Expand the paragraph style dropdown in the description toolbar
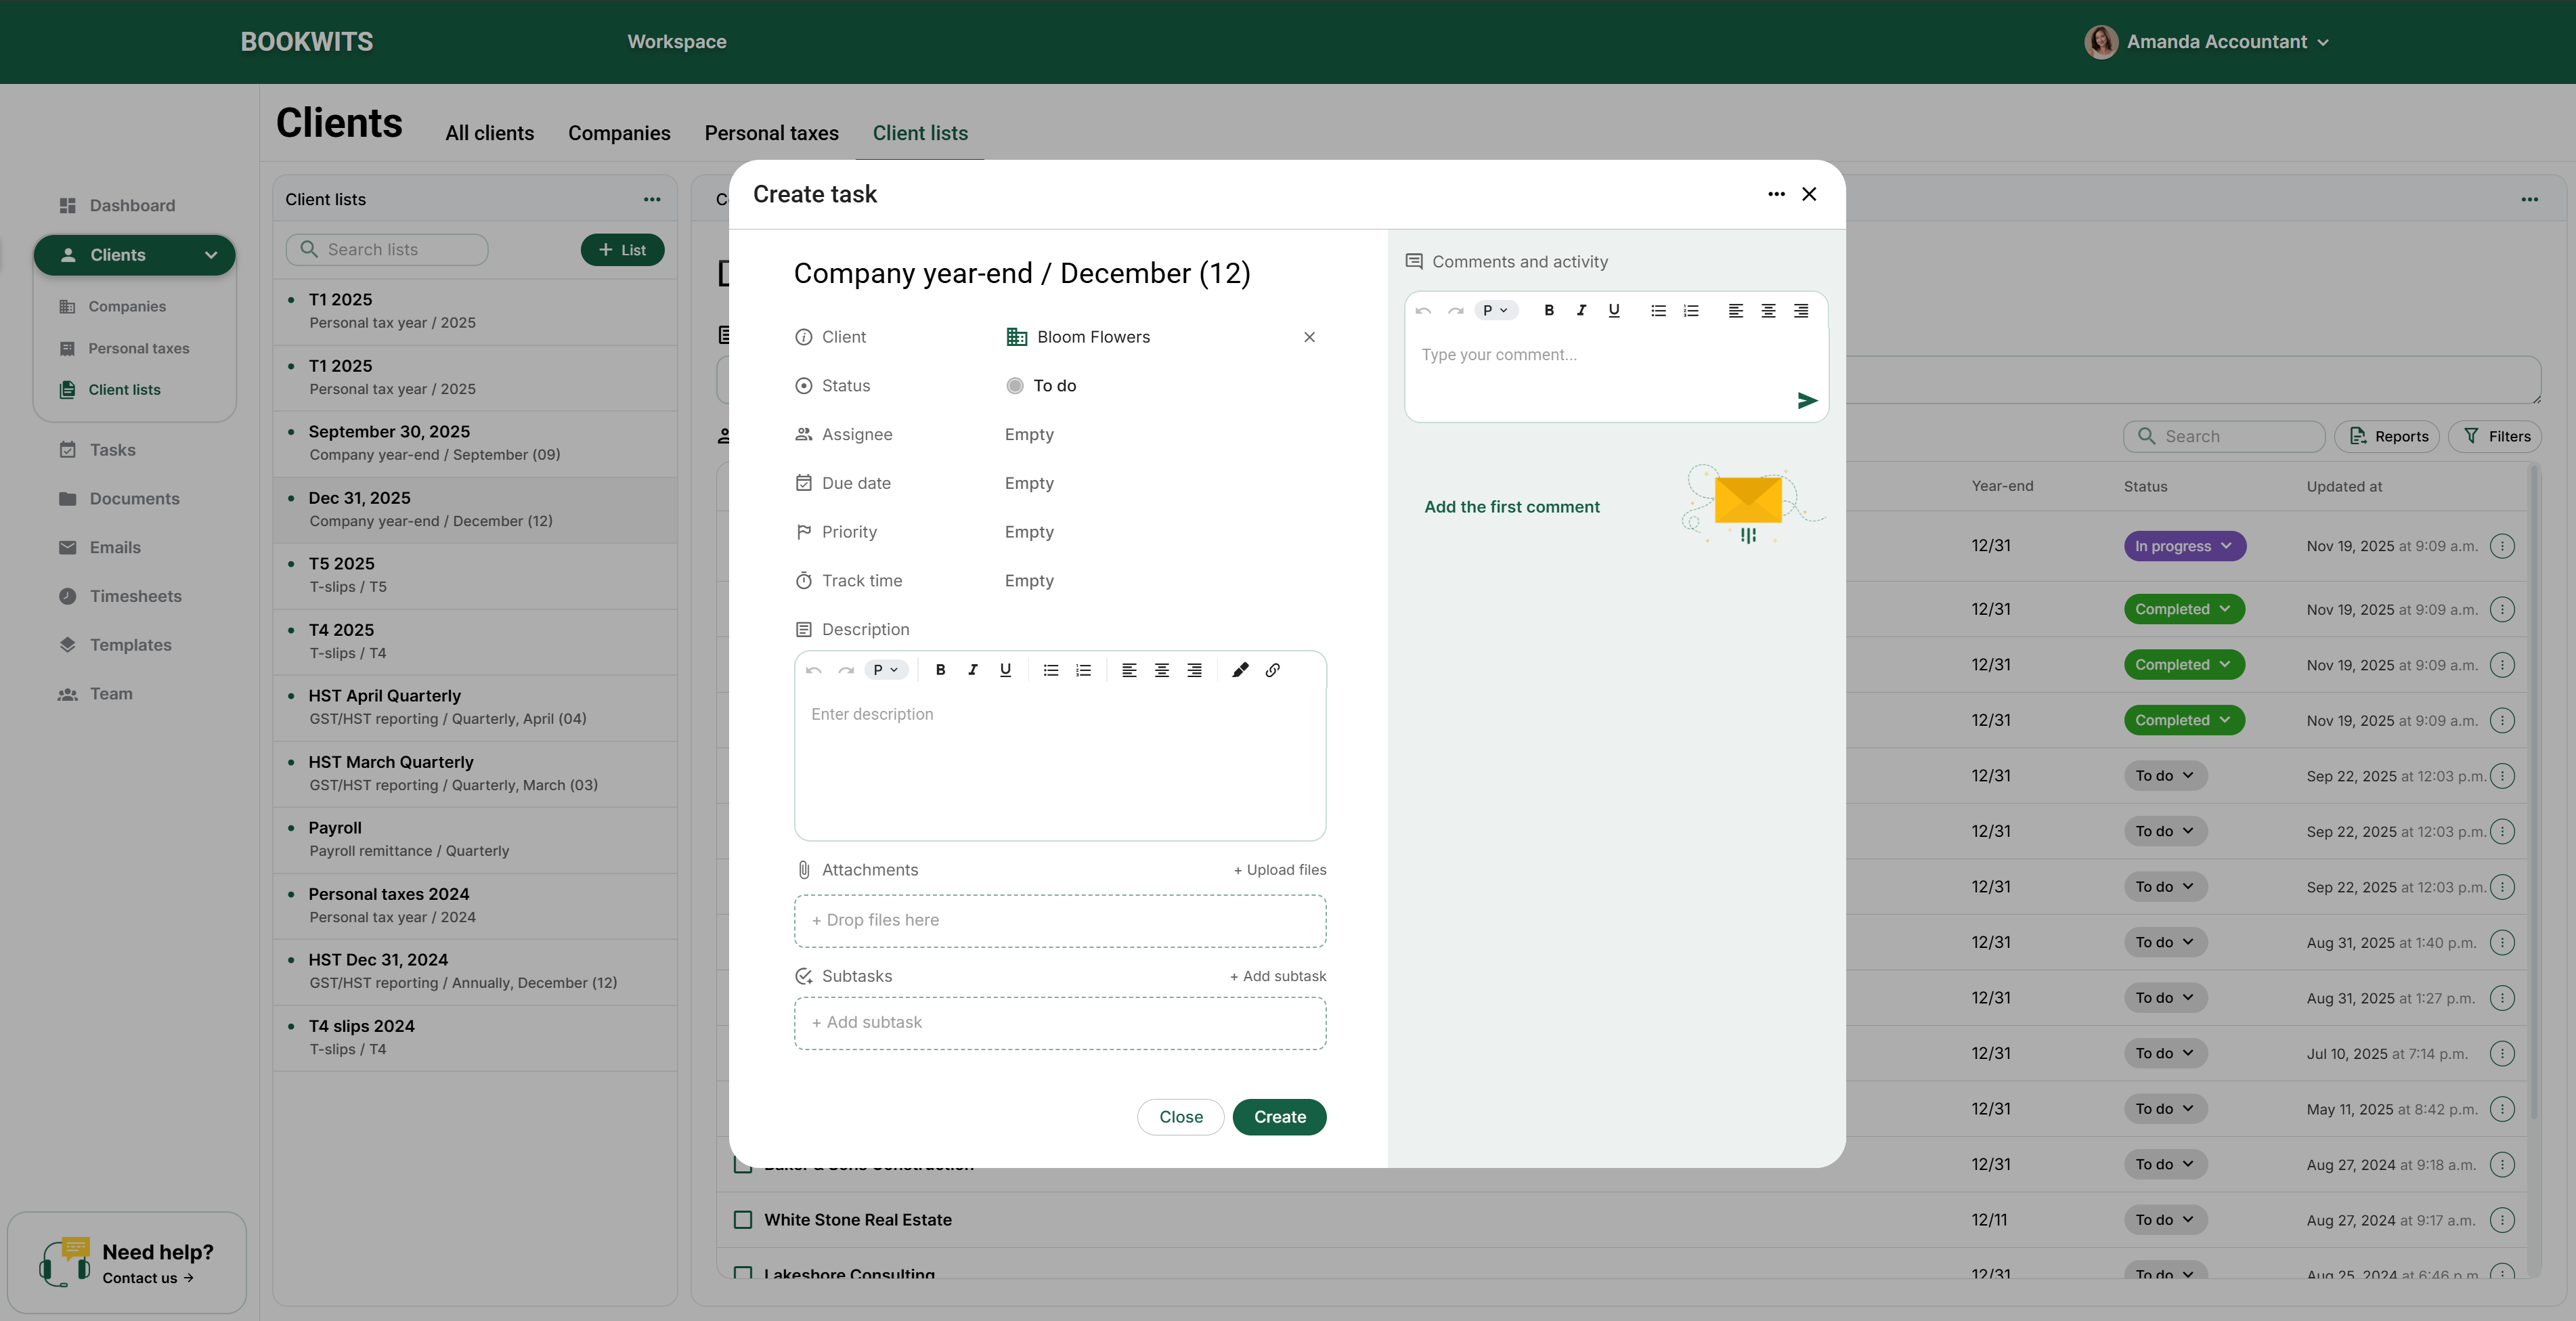Viewport: 2576px width, 1321px height. 885,670
